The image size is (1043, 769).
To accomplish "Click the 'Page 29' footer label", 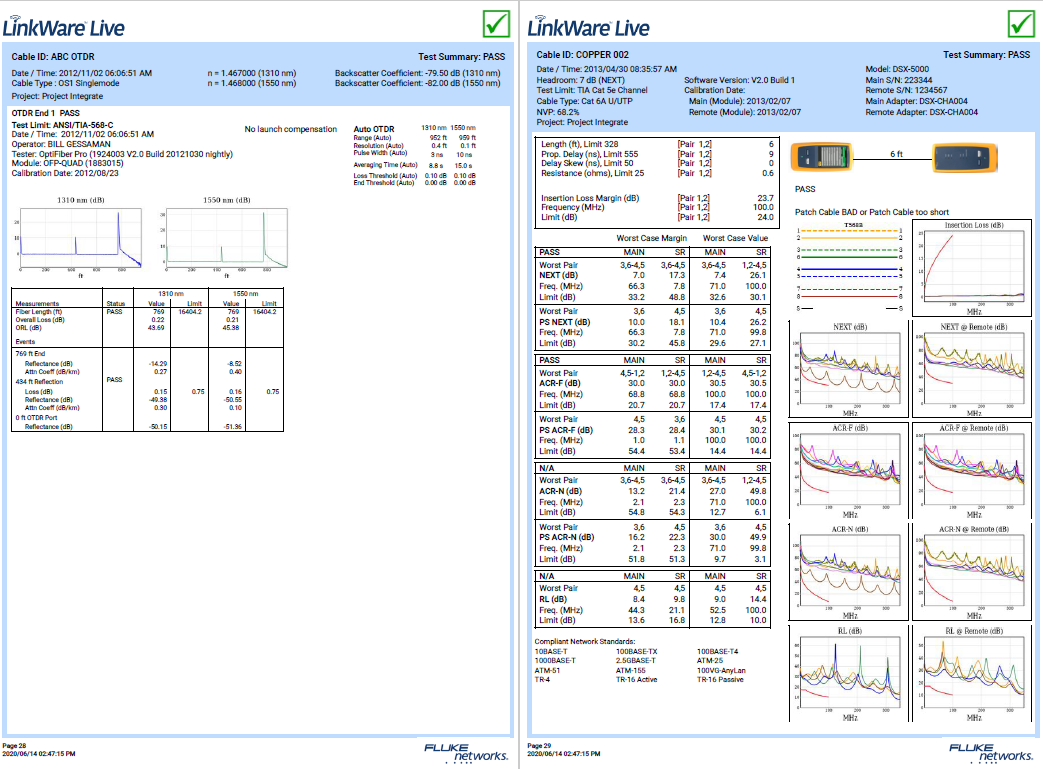I will point(539,746).
